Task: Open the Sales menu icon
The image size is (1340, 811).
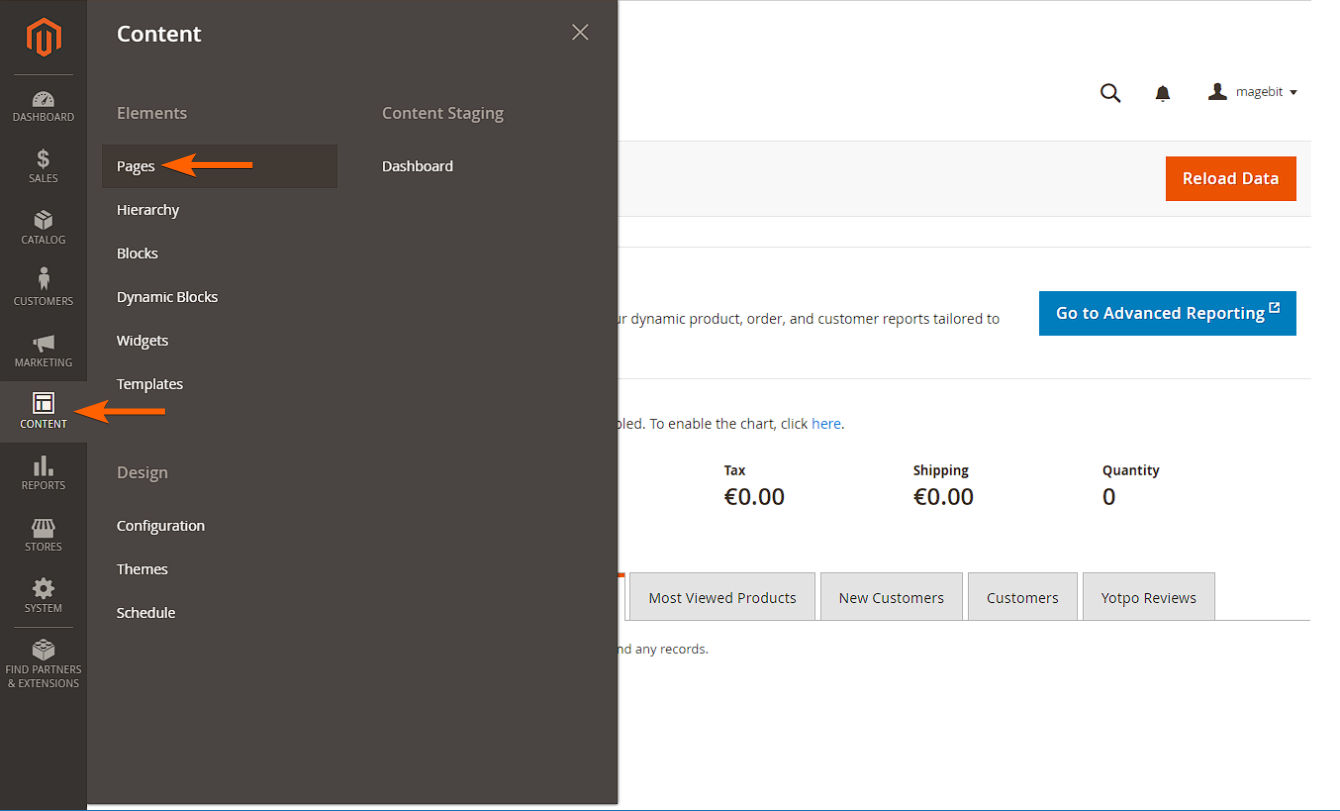Action: point(43,159)
